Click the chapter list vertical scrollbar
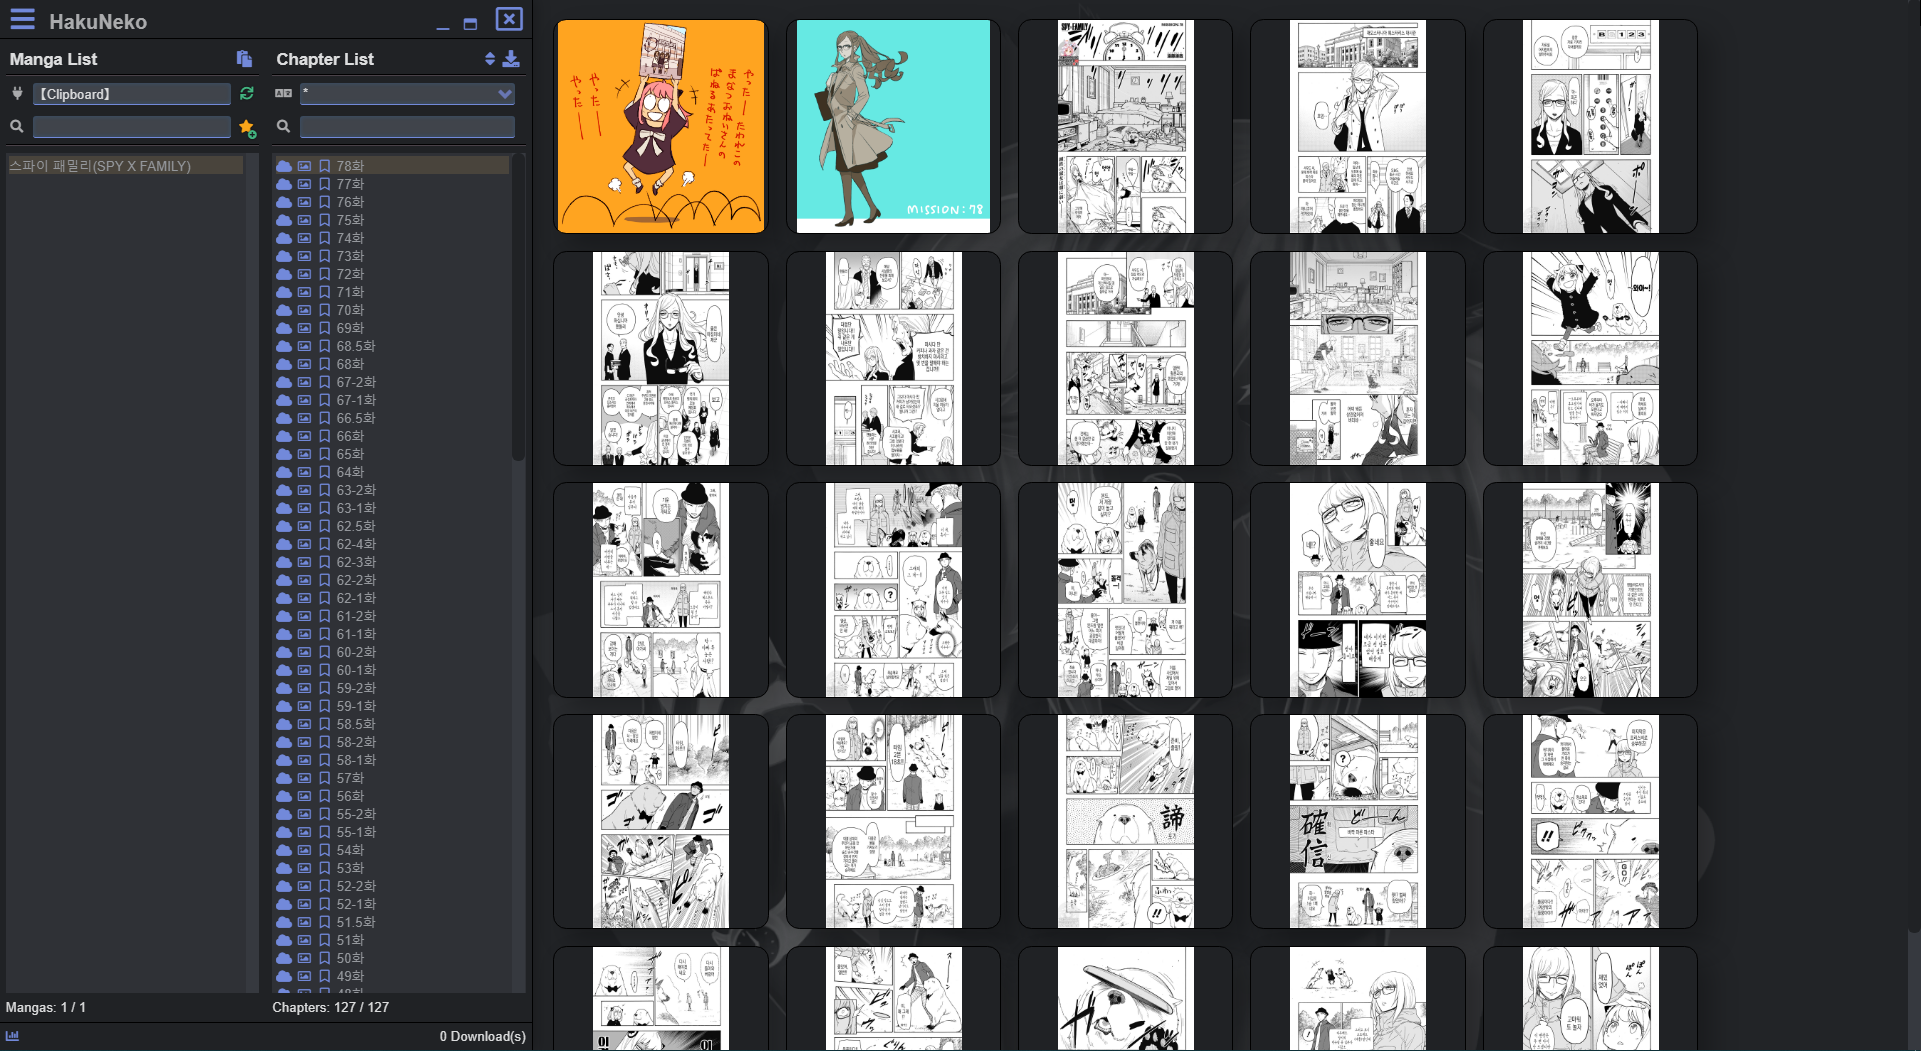The width and height of the screenshot is (1921, 1051). pyautogui.click(x=518, y=307)
